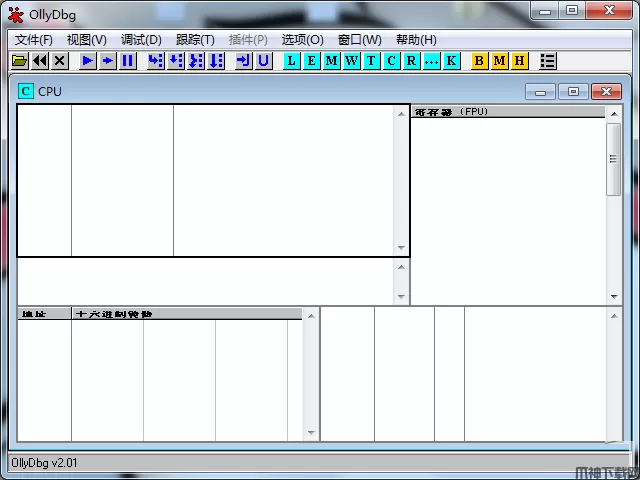
Task: Open Memory map with cyan M button
Action: 331,61
